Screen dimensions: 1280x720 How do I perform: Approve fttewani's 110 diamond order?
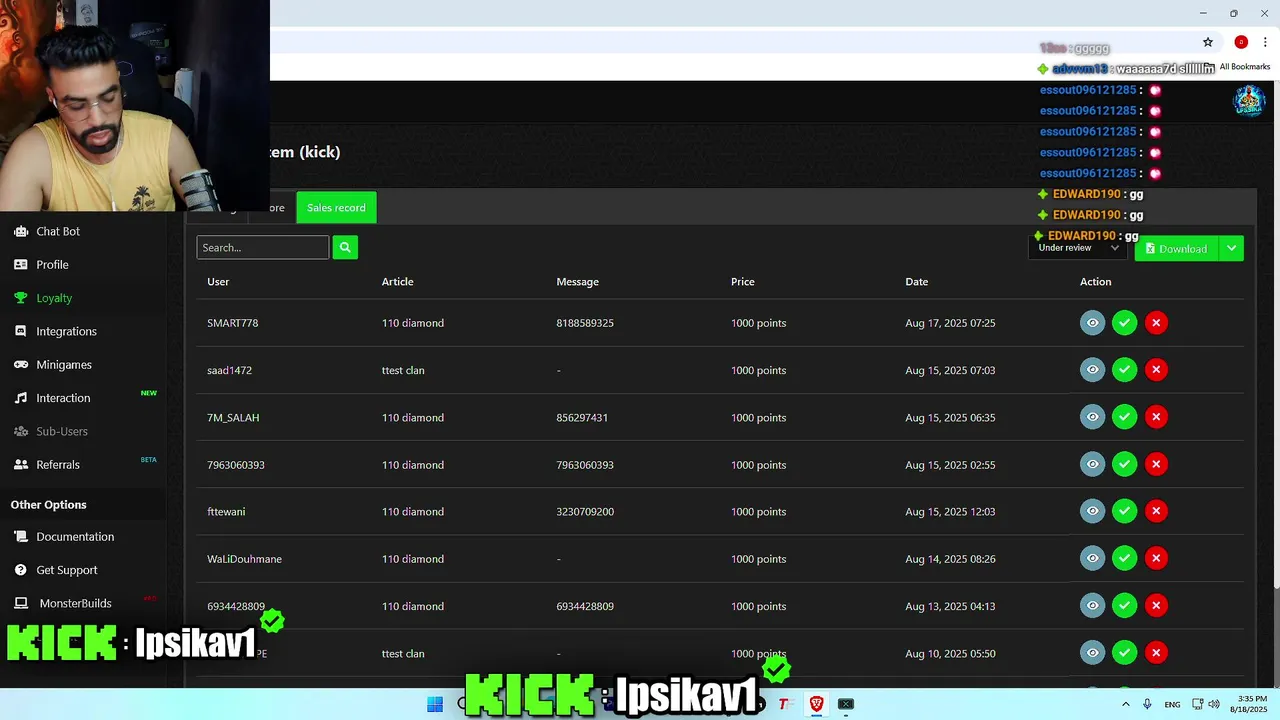point(1124,511)
